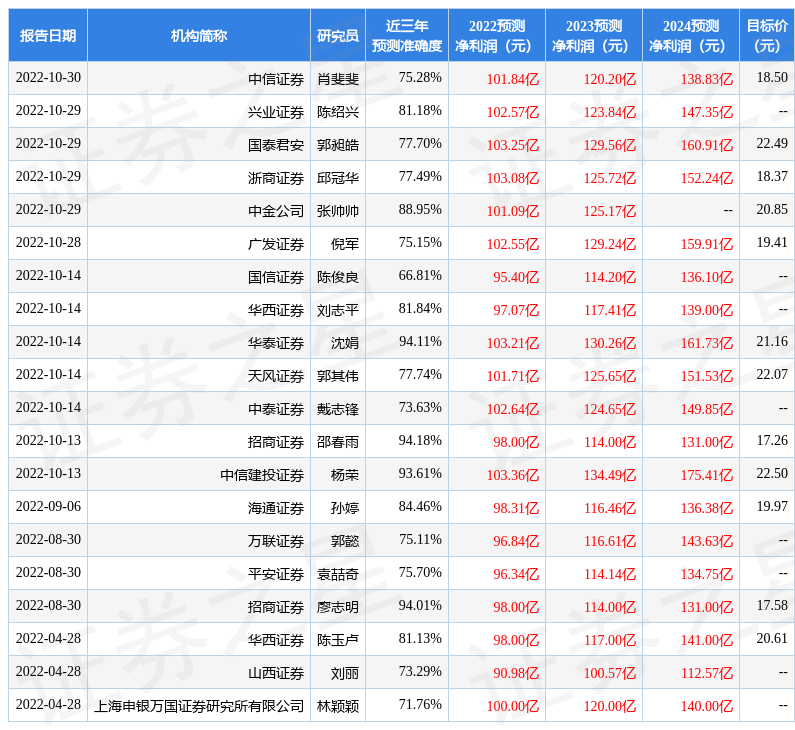Click target price 20.61
The width and height of the screenshot is (795, 730).
772,638
